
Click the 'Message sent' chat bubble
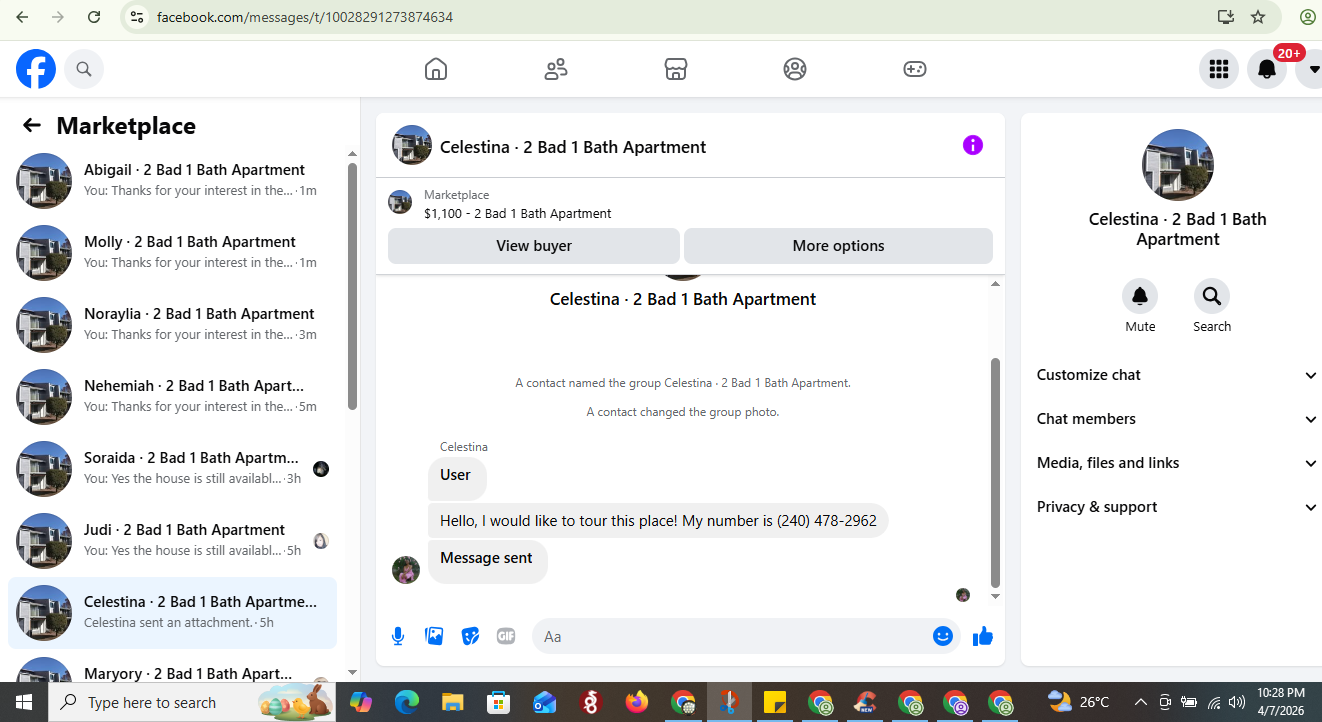487,561
